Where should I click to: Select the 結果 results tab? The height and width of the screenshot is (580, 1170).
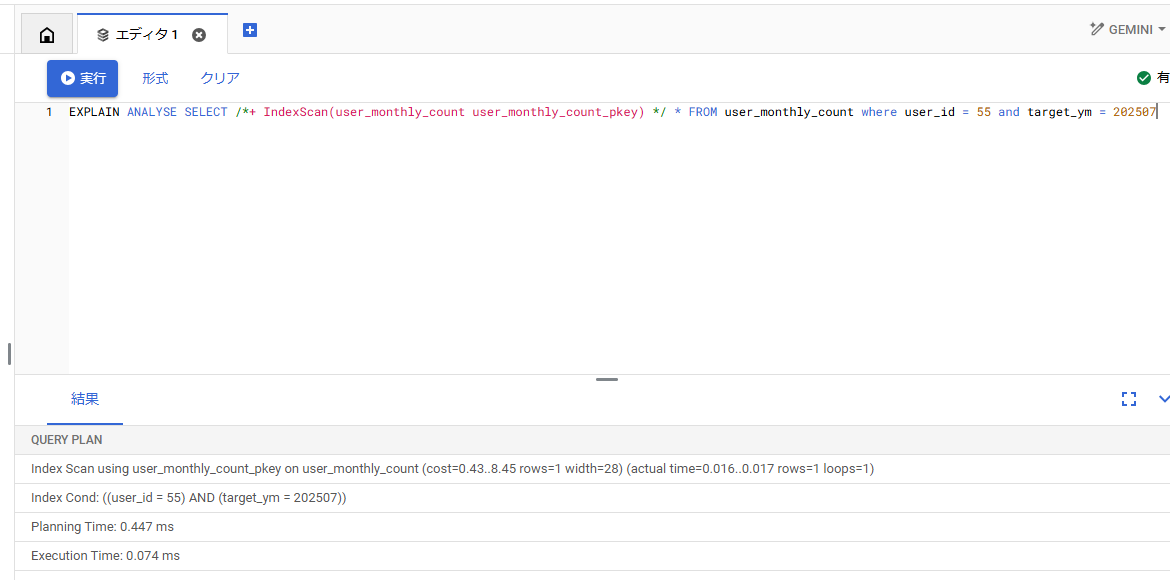(x=85, y=399)
